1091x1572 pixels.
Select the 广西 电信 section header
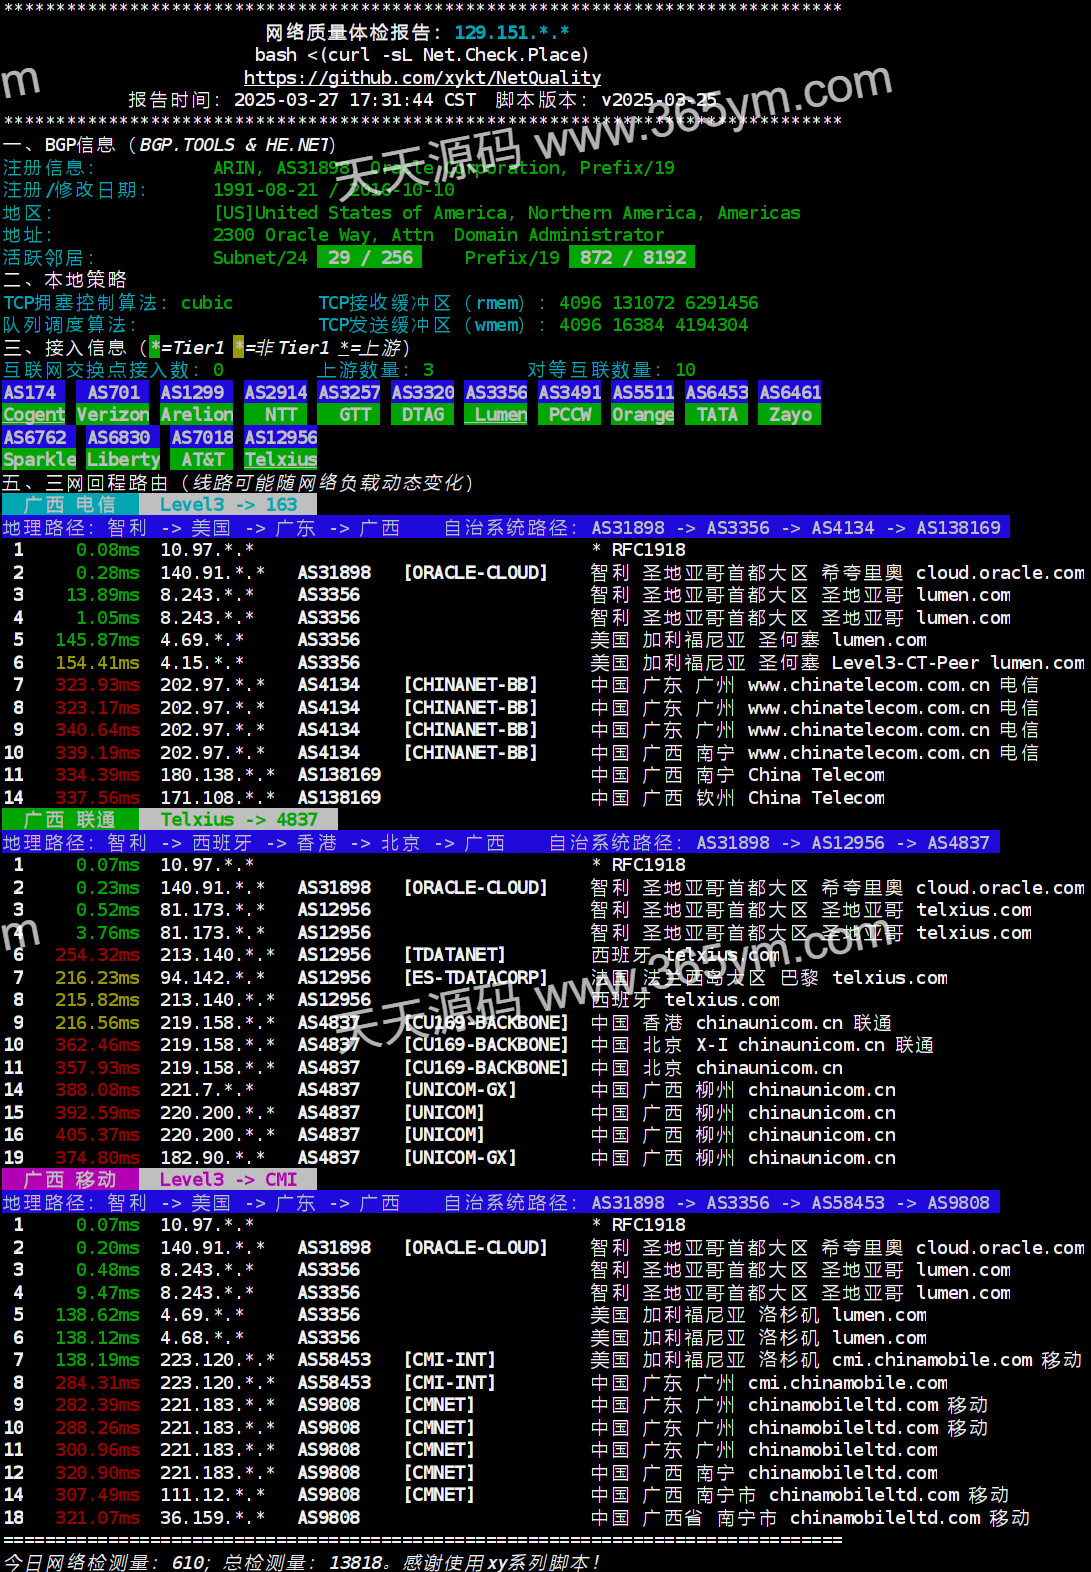click(70, 505)
